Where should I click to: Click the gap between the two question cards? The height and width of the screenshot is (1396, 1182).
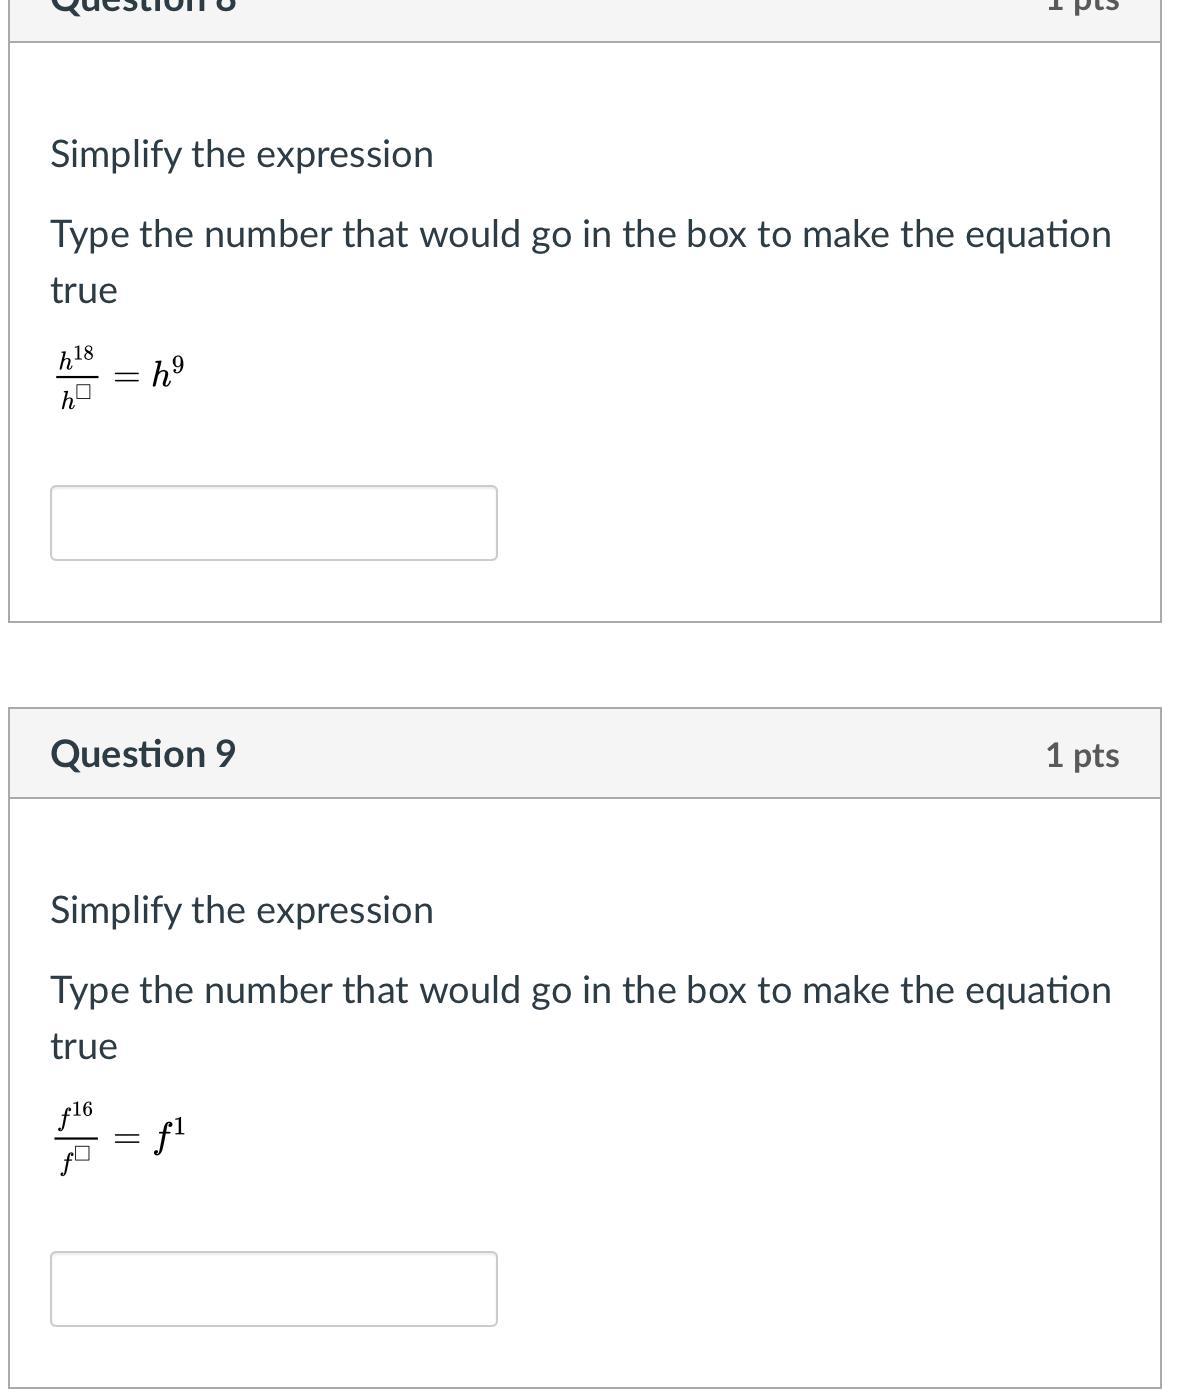coord(585,665)
